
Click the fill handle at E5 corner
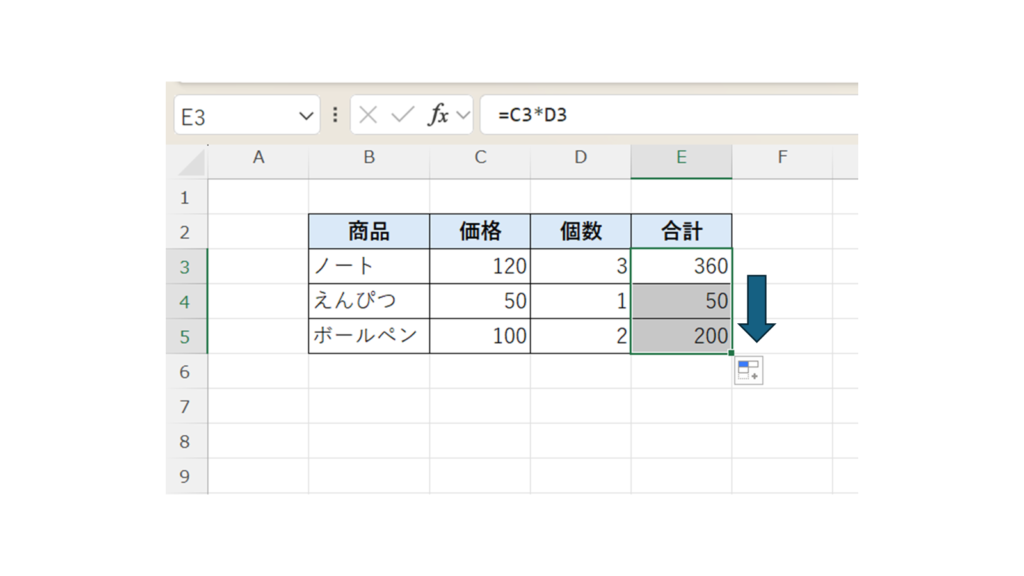tap(732, 353)
